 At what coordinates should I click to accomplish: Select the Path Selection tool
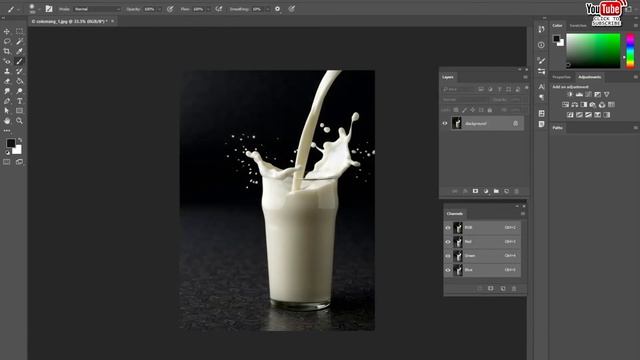point(7,111)
